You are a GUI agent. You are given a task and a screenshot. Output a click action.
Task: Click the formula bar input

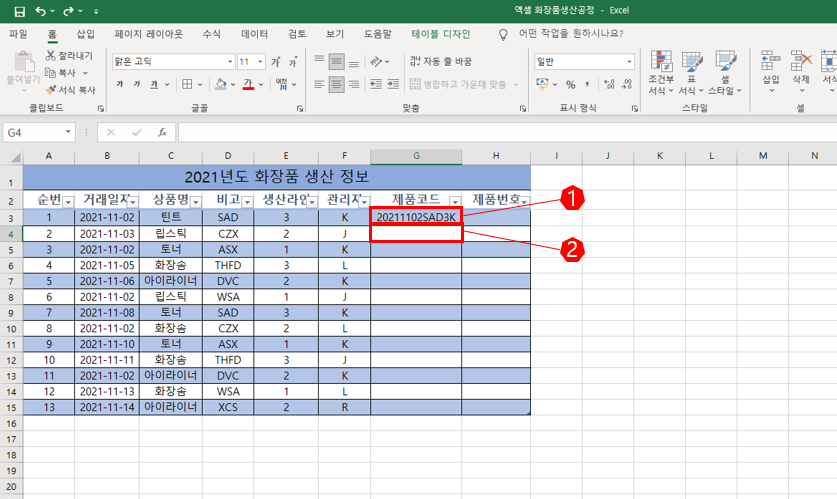click(x=507, y=132)
